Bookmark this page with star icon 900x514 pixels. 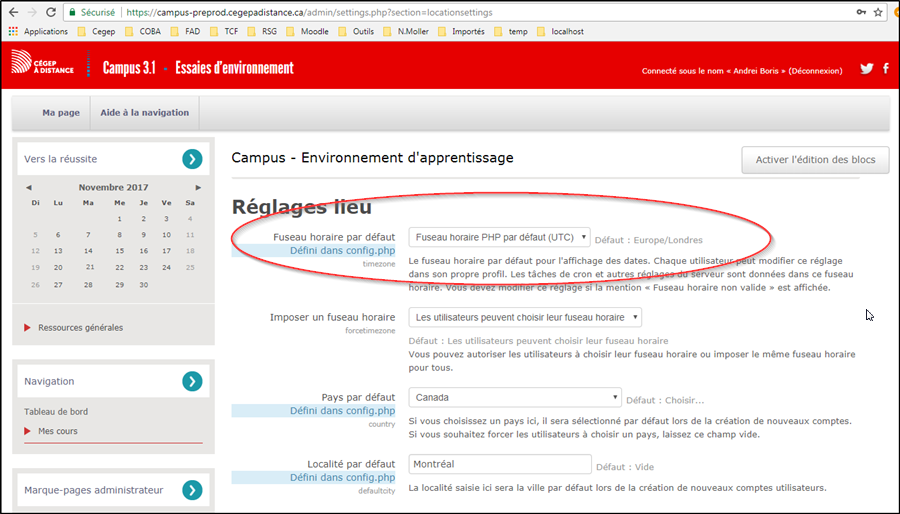pyautogui.click(x=878, y=12)
